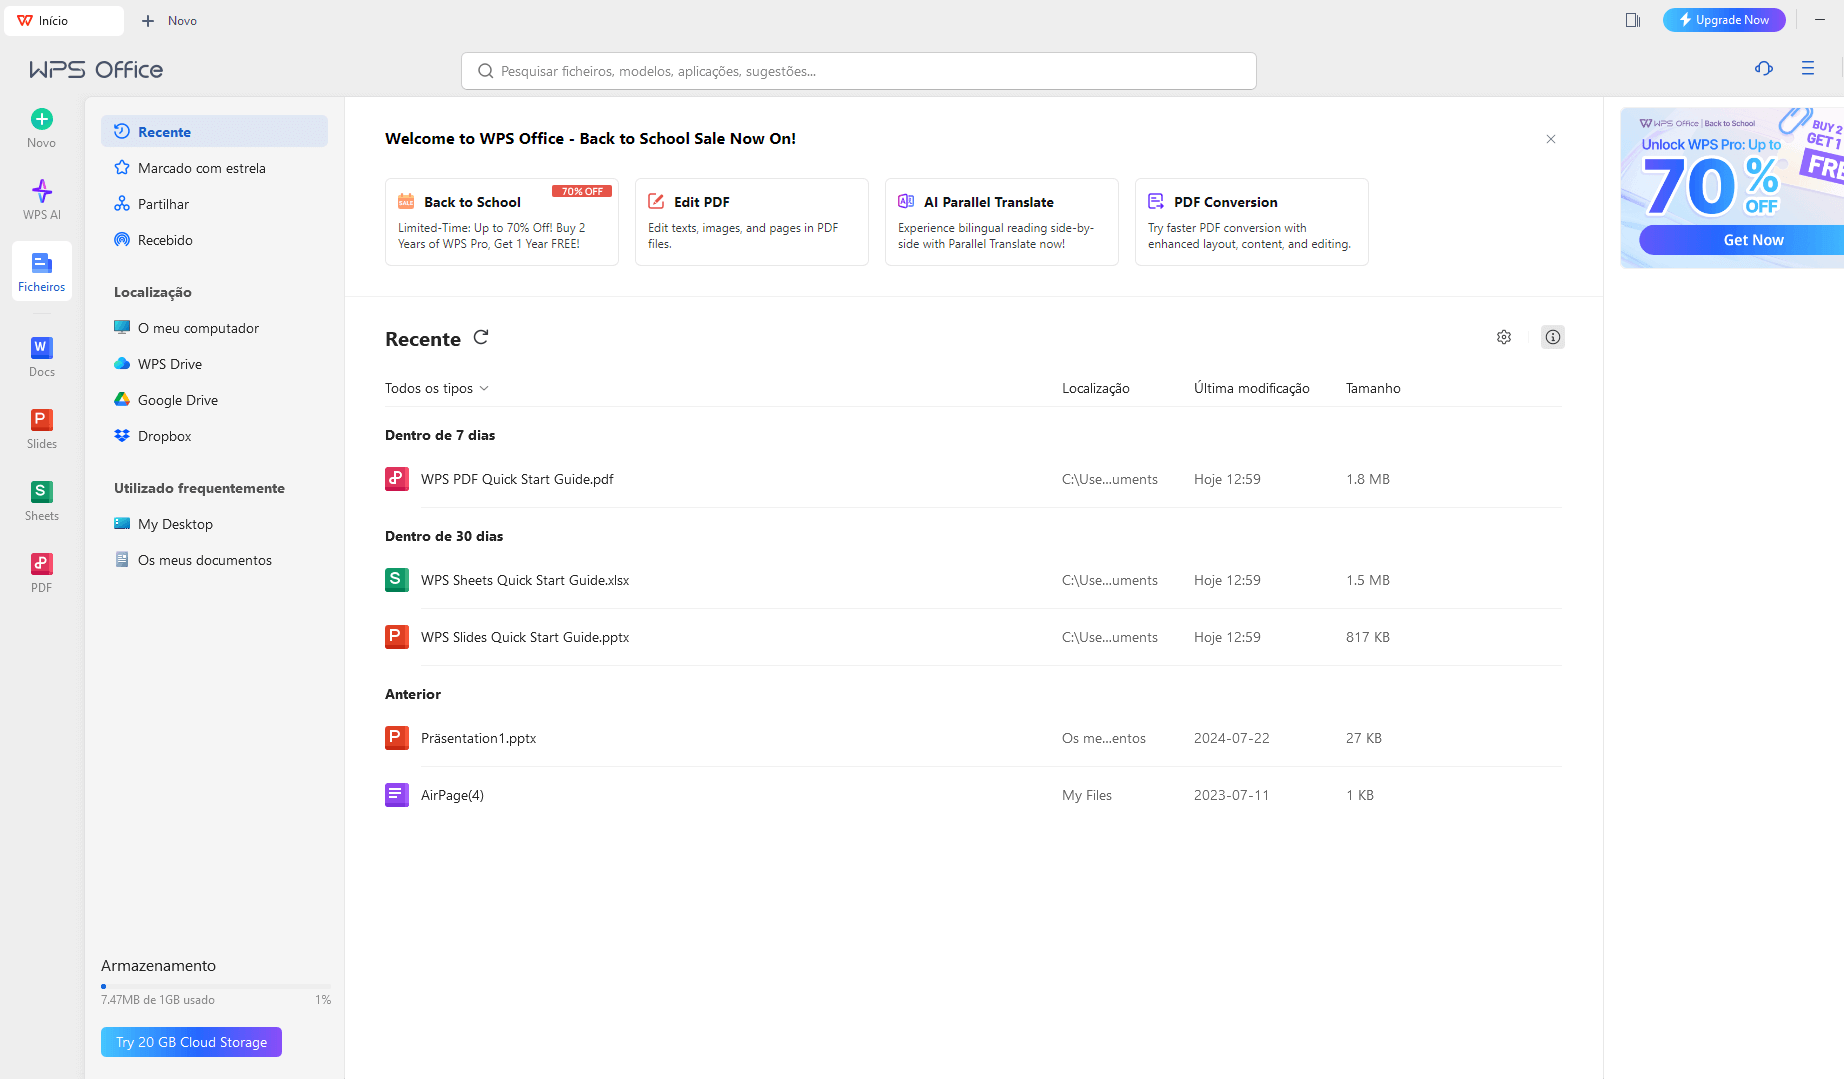Click the info icon beside settings
1844x1079 pixels.
[x=1553, y=337]
